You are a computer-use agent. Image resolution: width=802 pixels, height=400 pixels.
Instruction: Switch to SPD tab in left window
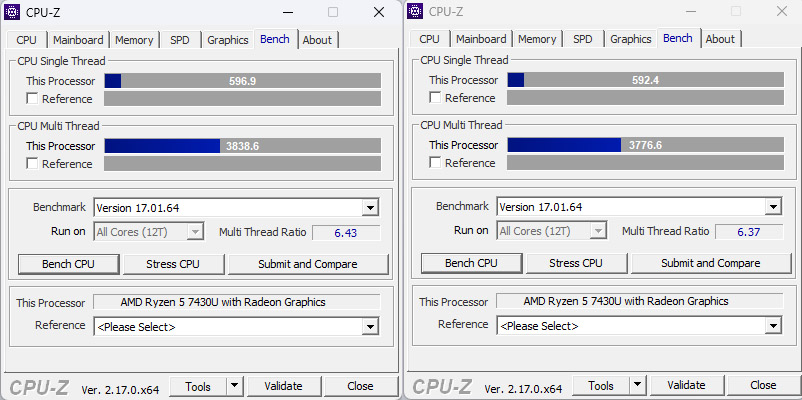click(180, 40)
